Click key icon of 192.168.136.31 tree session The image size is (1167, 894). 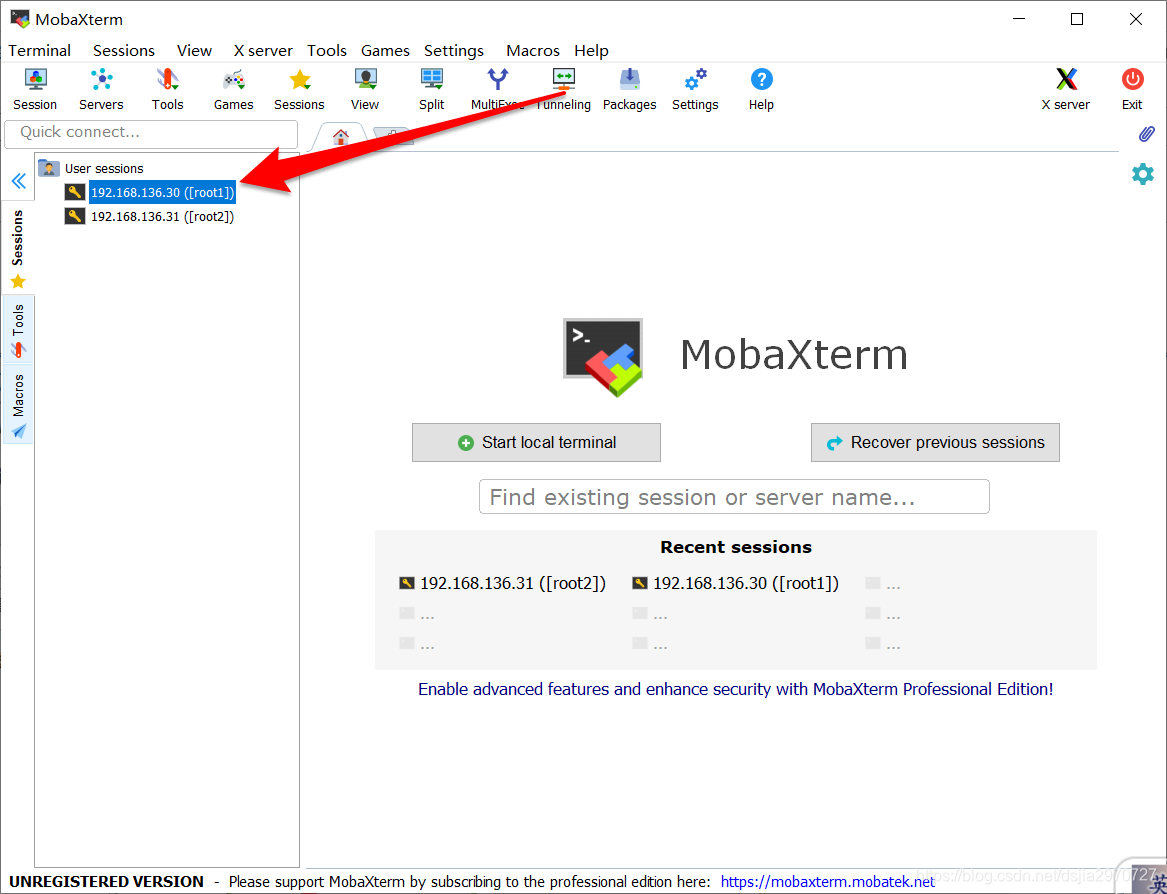pos(74,217)
